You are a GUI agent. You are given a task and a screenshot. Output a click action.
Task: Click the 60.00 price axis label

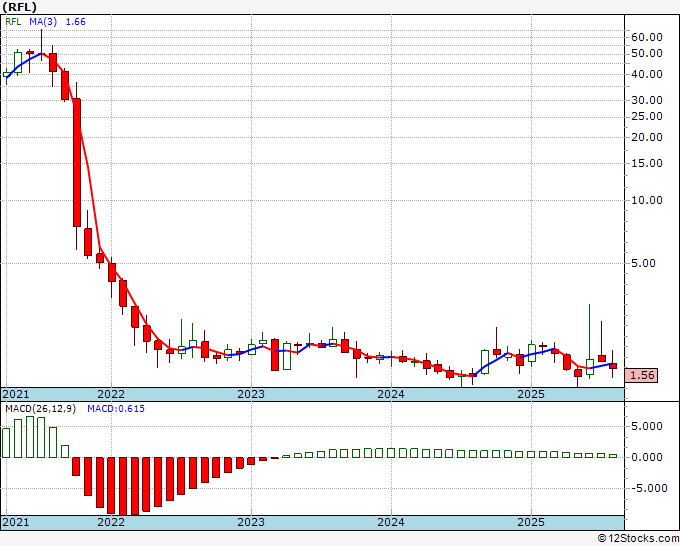click(x=647, y=37)
